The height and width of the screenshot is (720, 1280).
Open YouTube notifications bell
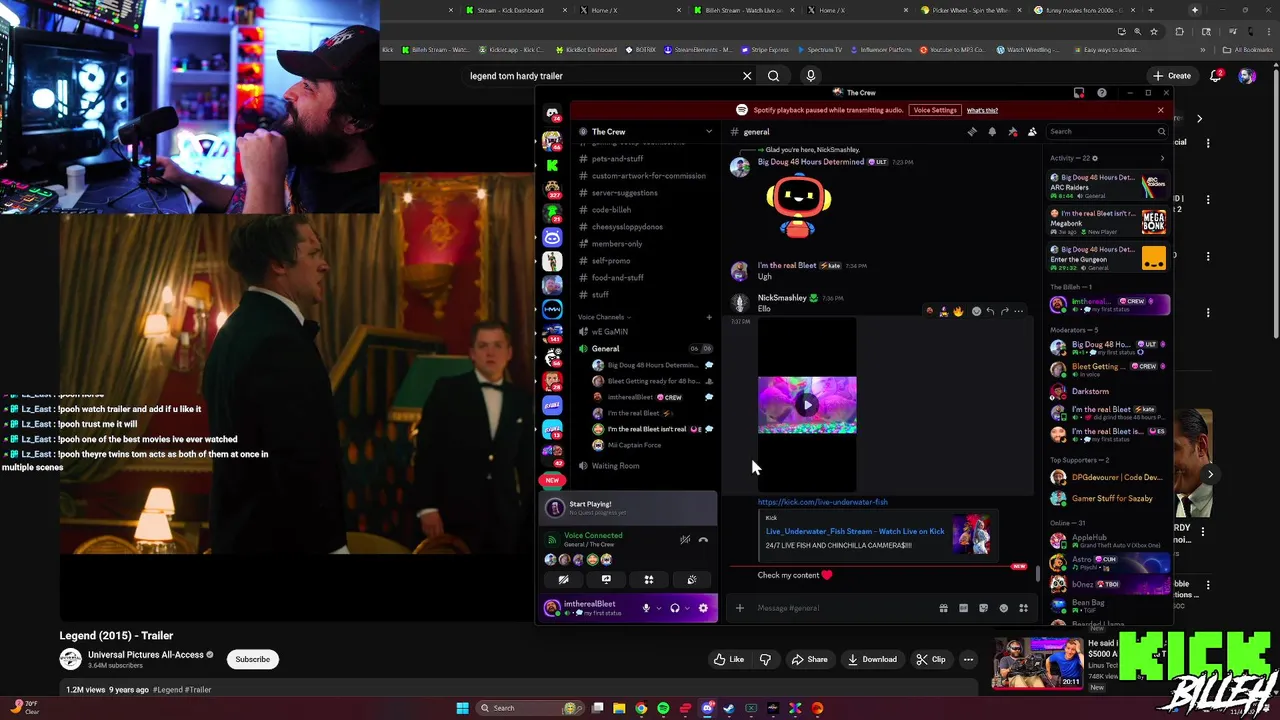(1216, 76)
